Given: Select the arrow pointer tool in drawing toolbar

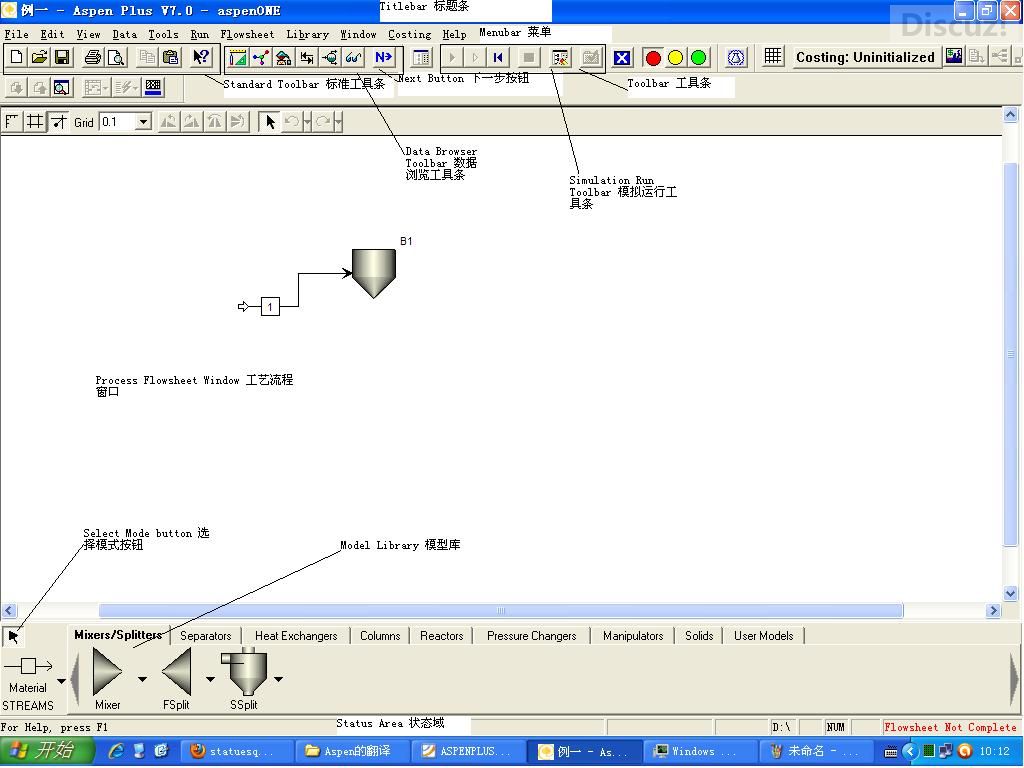Looking at the screenshot, I should (270, 121).
